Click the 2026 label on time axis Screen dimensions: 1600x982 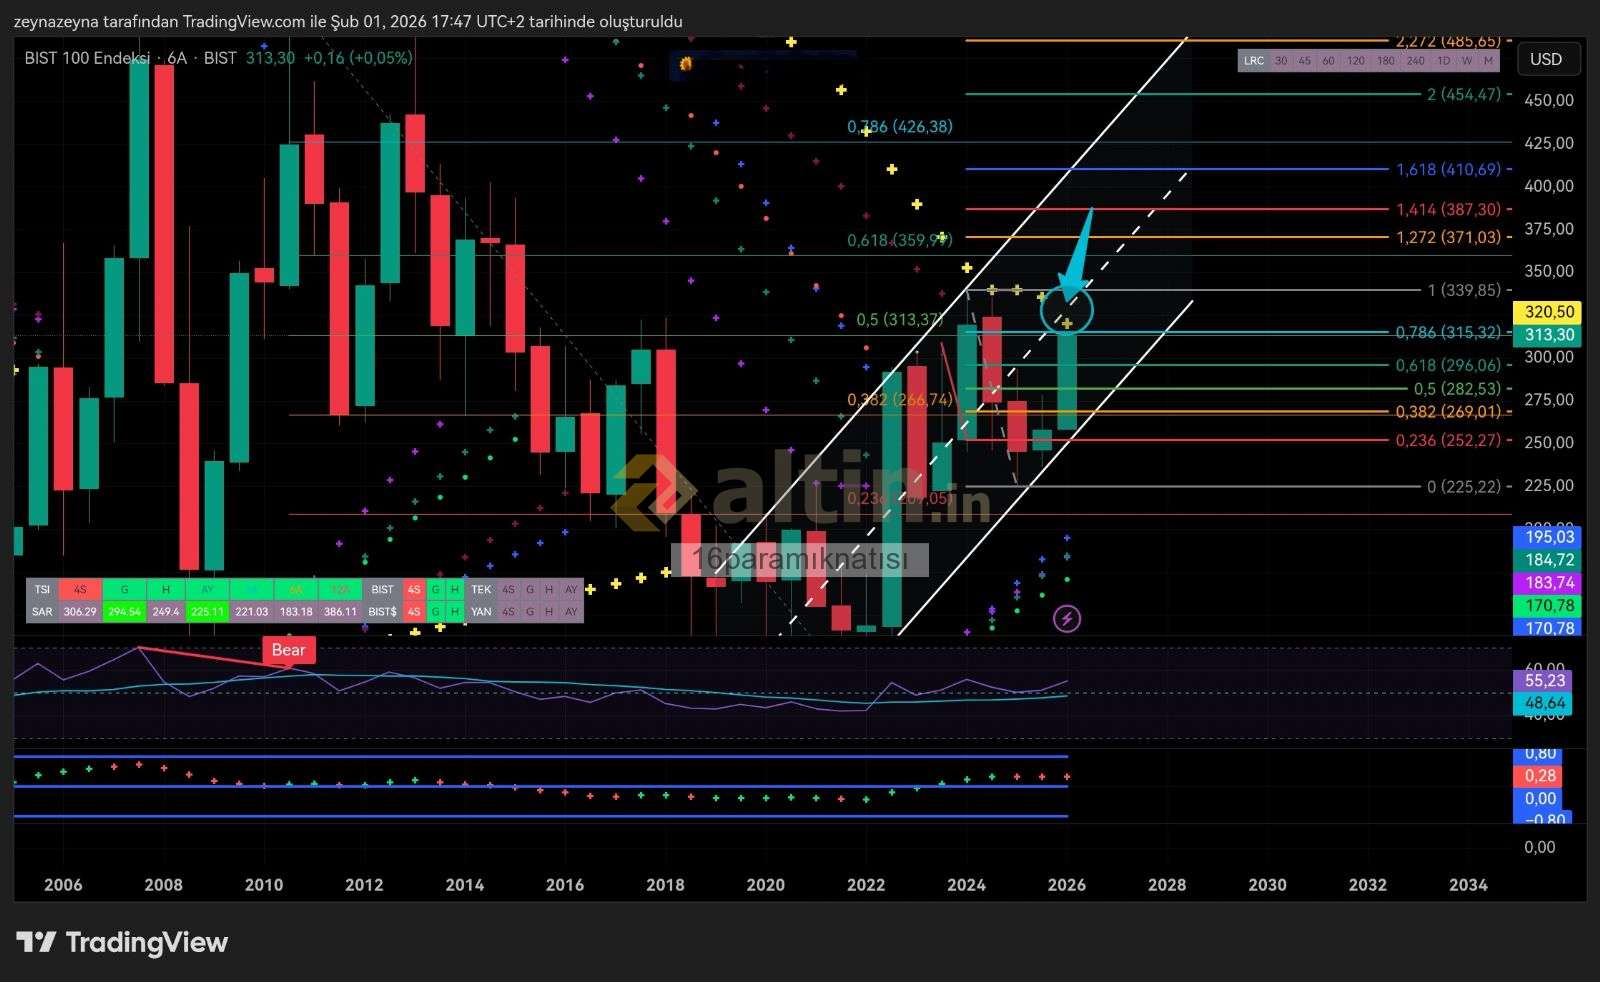tap(1067, 885)
